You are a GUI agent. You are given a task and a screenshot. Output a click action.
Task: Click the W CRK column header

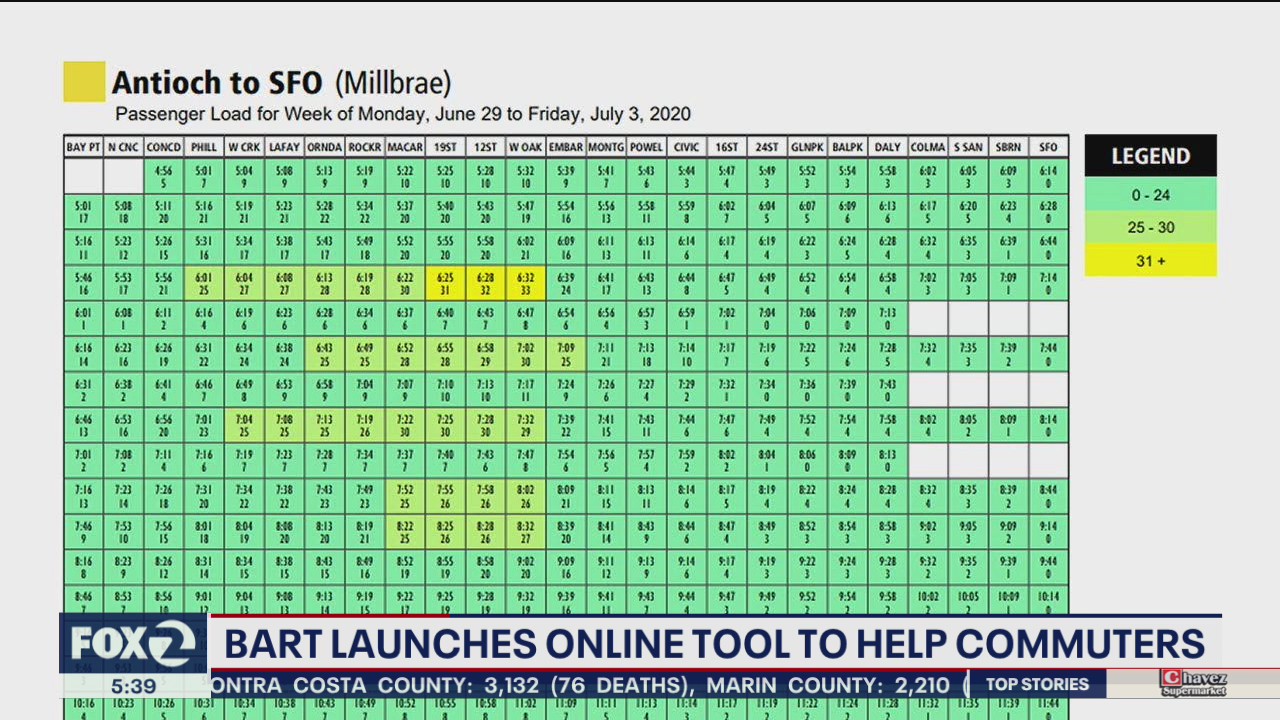point(244,147)
